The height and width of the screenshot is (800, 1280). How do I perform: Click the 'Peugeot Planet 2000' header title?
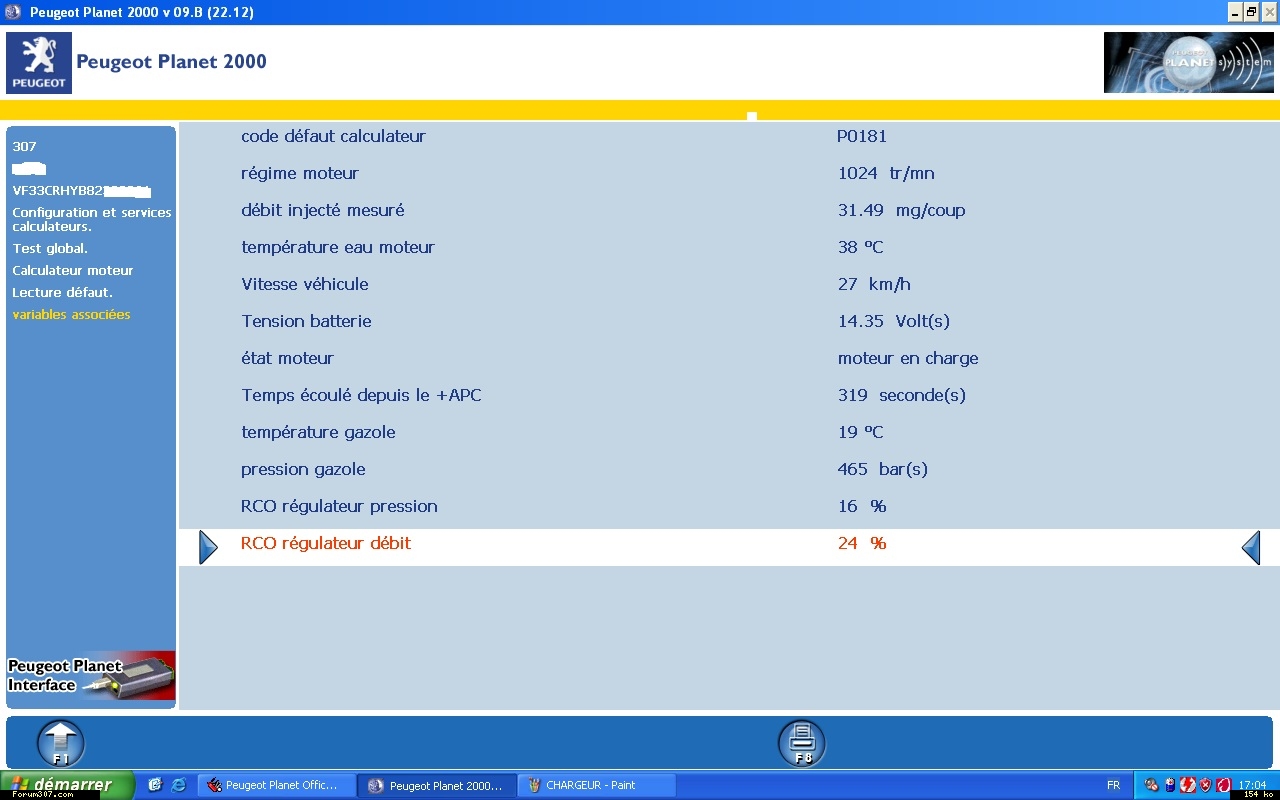coord(171,62)
